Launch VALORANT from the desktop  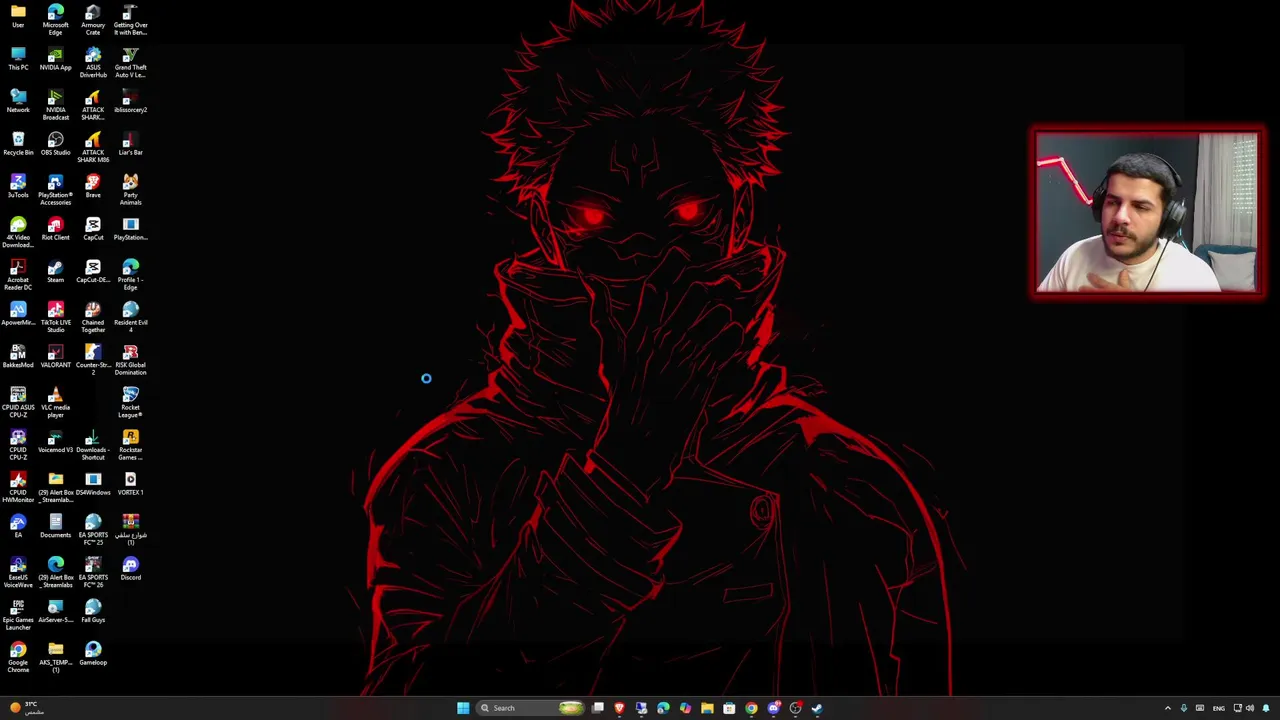[x=55, y=357]
